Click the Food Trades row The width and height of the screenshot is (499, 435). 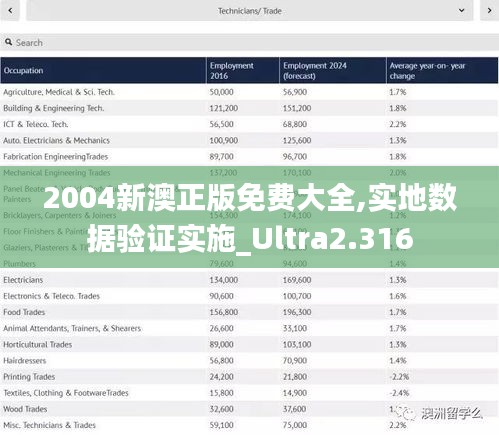pyautogui.click(x=249, y=312)
